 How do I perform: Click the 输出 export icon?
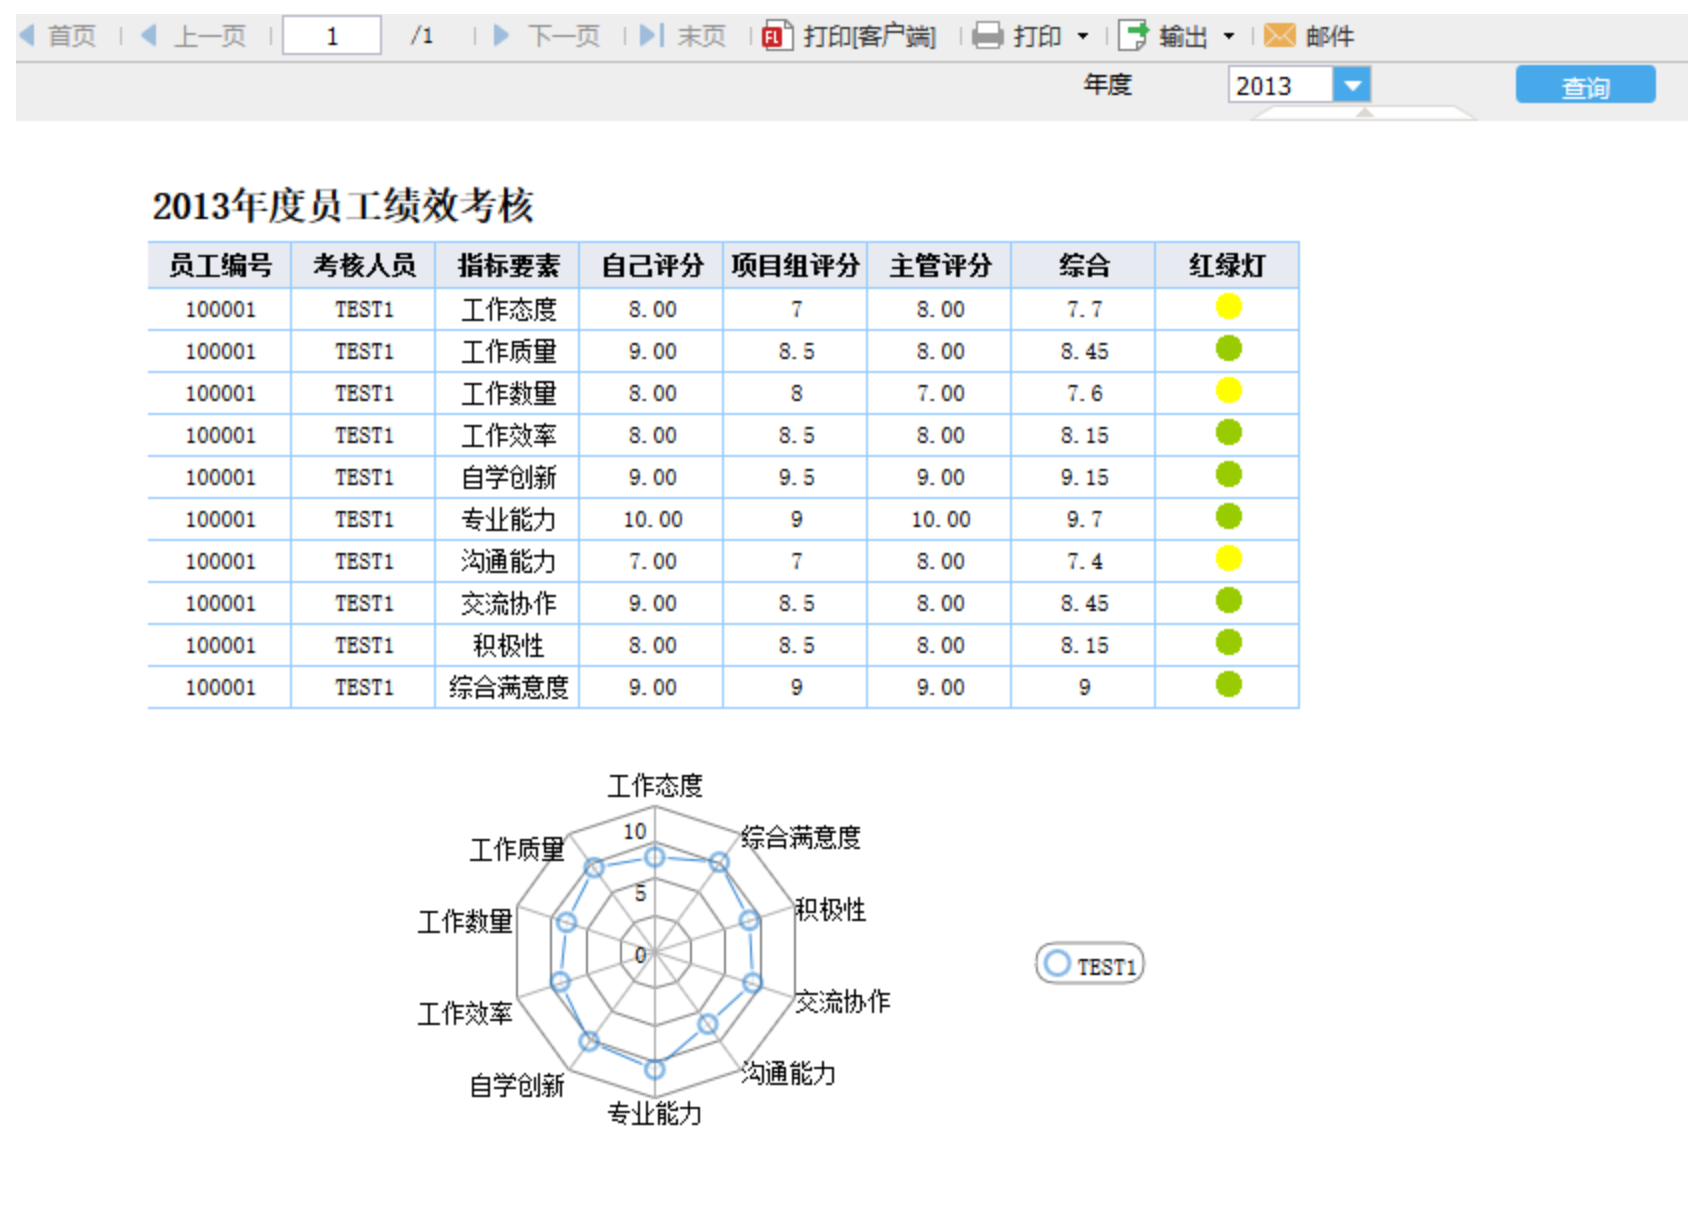(x=1134, y=35)
